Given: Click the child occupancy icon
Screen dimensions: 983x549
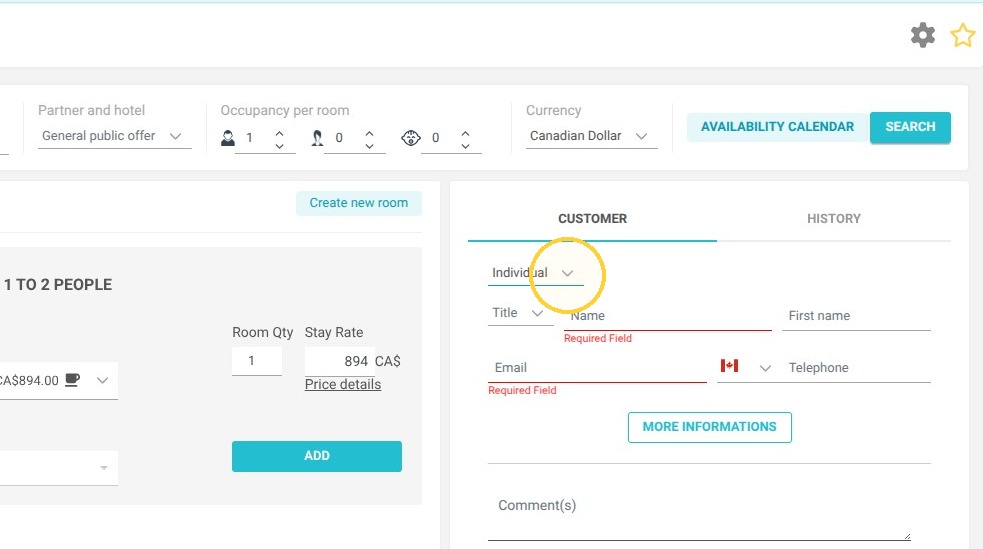Looking at the screenshot, I should click(x=317, y=138).
